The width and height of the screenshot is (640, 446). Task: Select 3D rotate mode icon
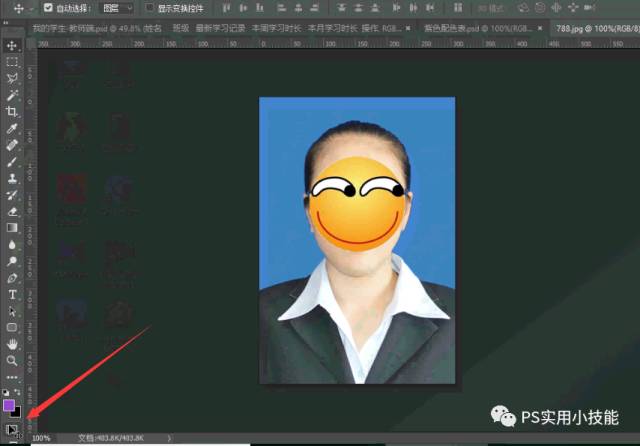pyautogui.click(x=523, y=8)
